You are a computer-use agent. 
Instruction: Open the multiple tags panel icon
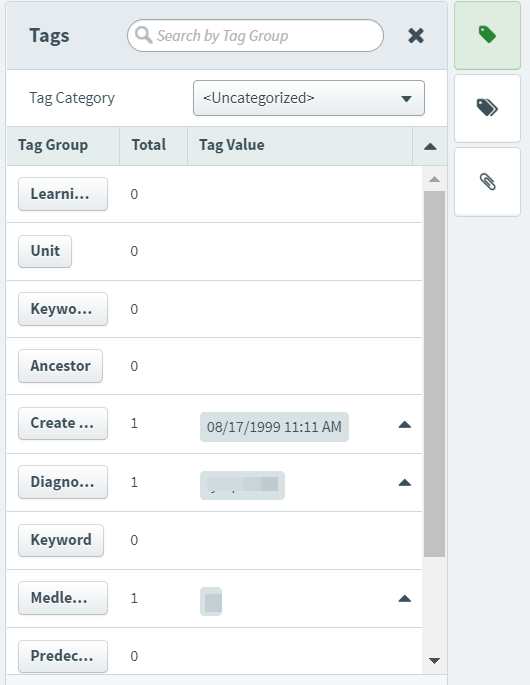click(x=487, y=108)
